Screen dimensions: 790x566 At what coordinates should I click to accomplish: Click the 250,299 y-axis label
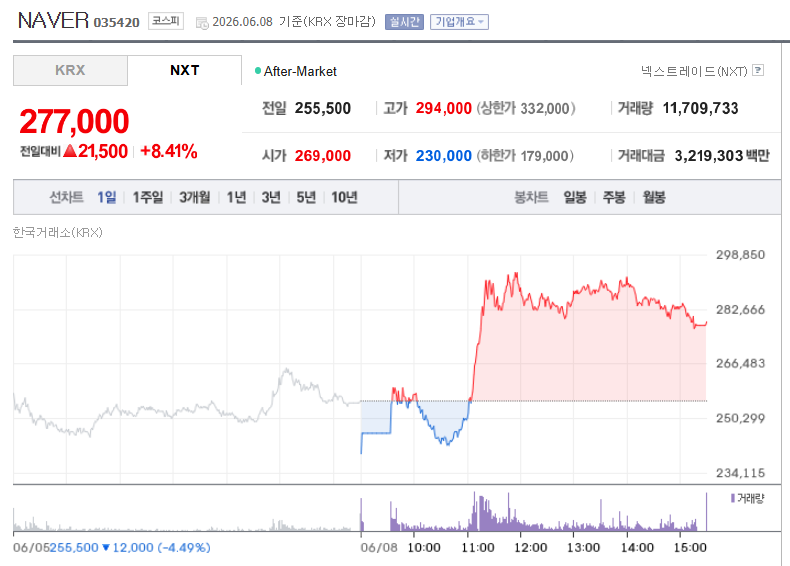[x=741, y=418]
